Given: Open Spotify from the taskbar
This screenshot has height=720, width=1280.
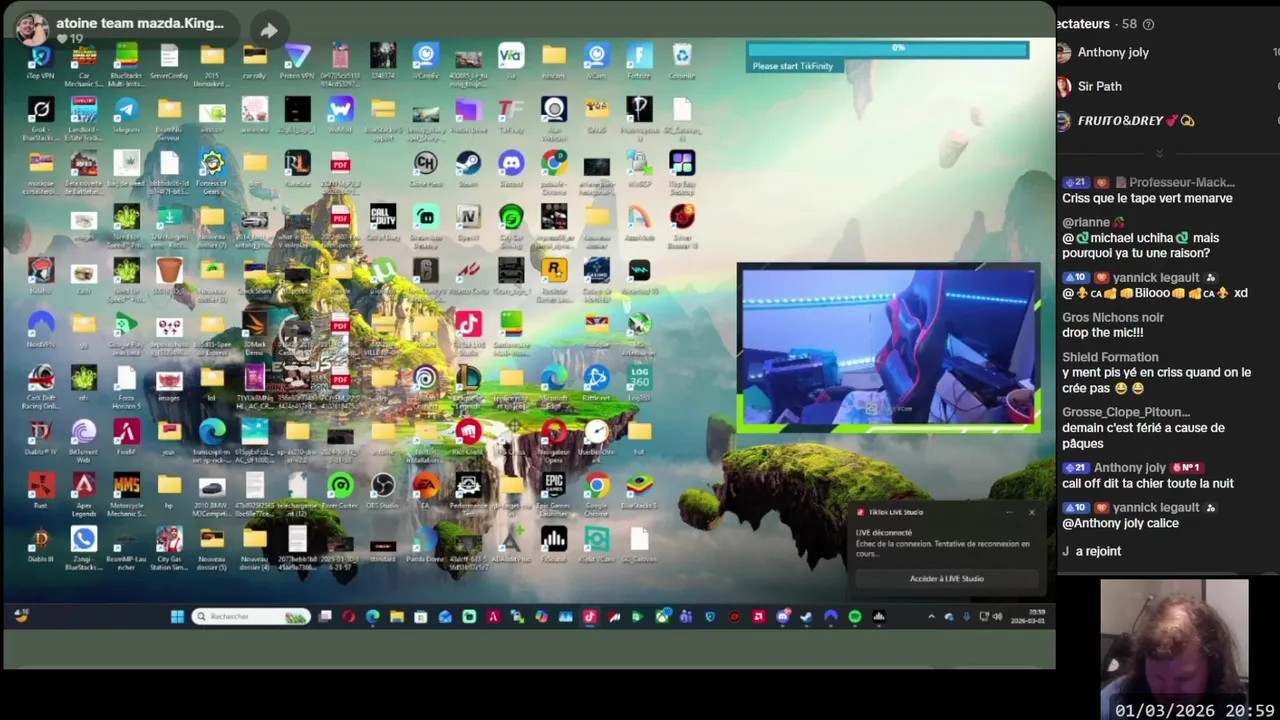Looking at the screenshot, I should click(x=855, y=617).
